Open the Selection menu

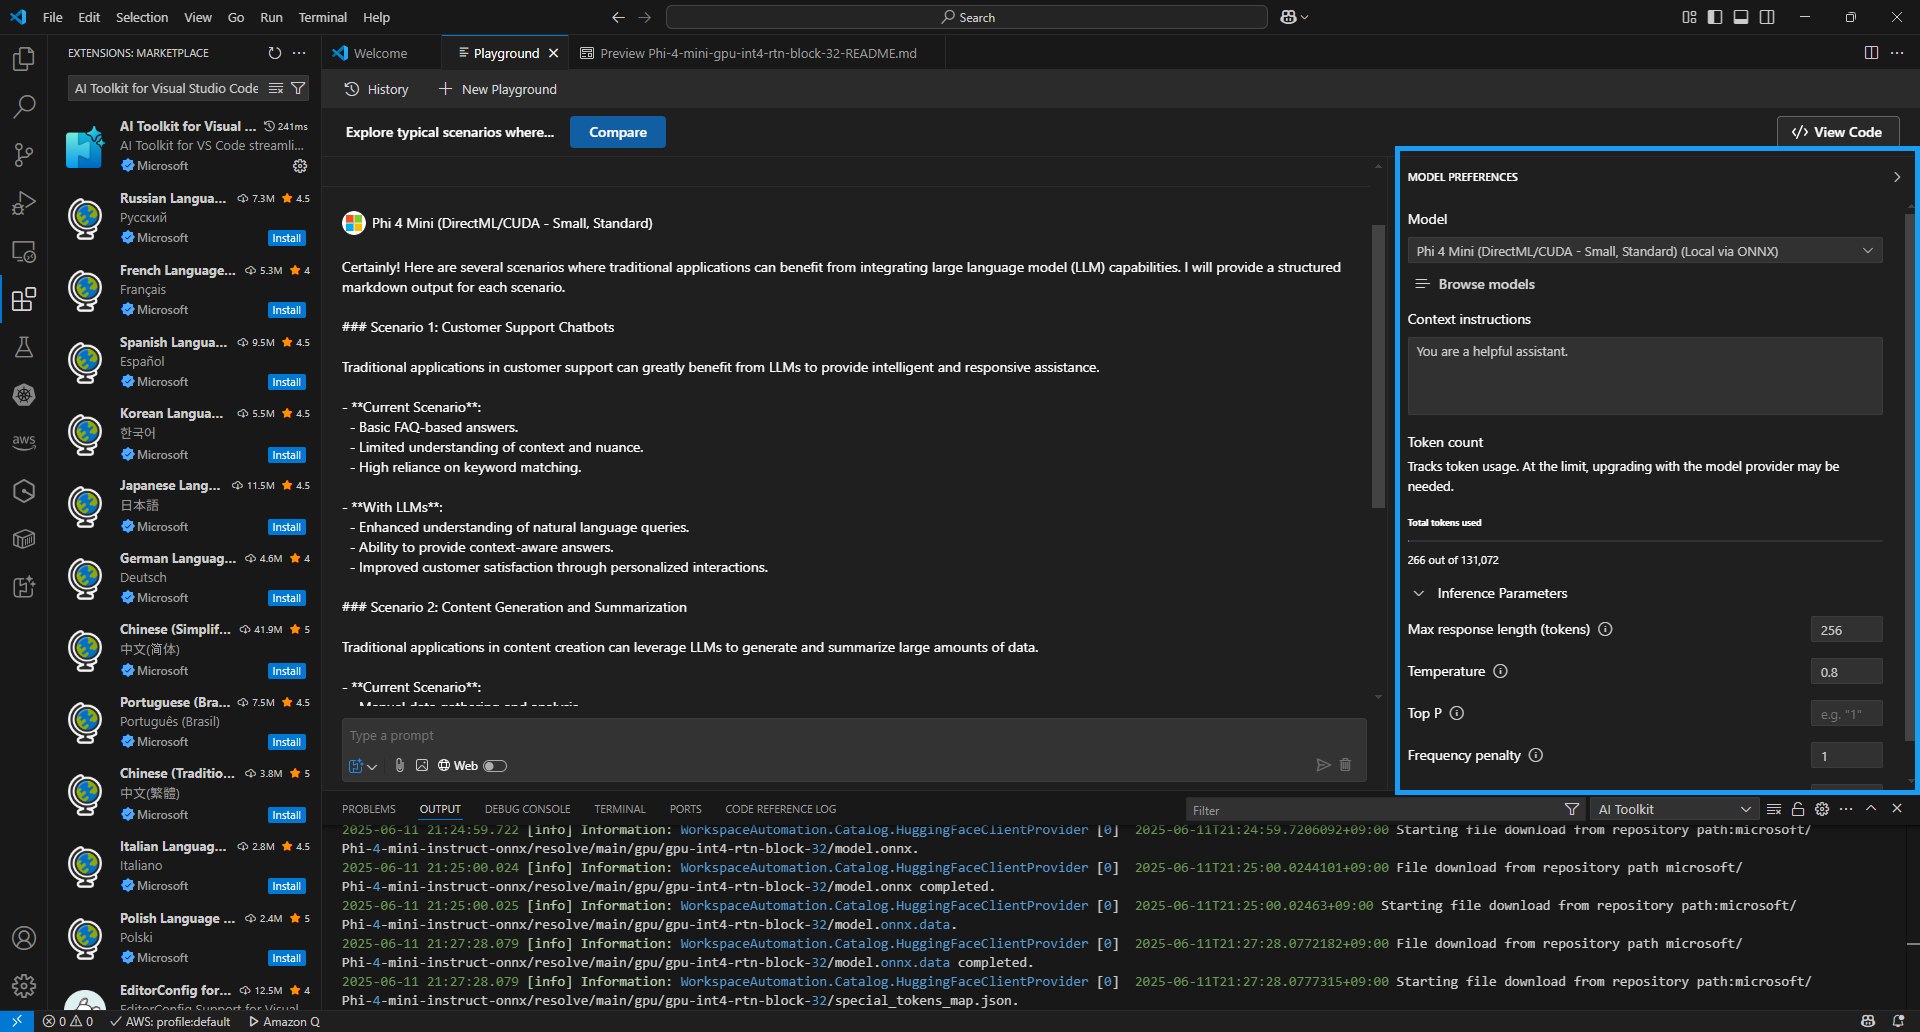point(142,17)
